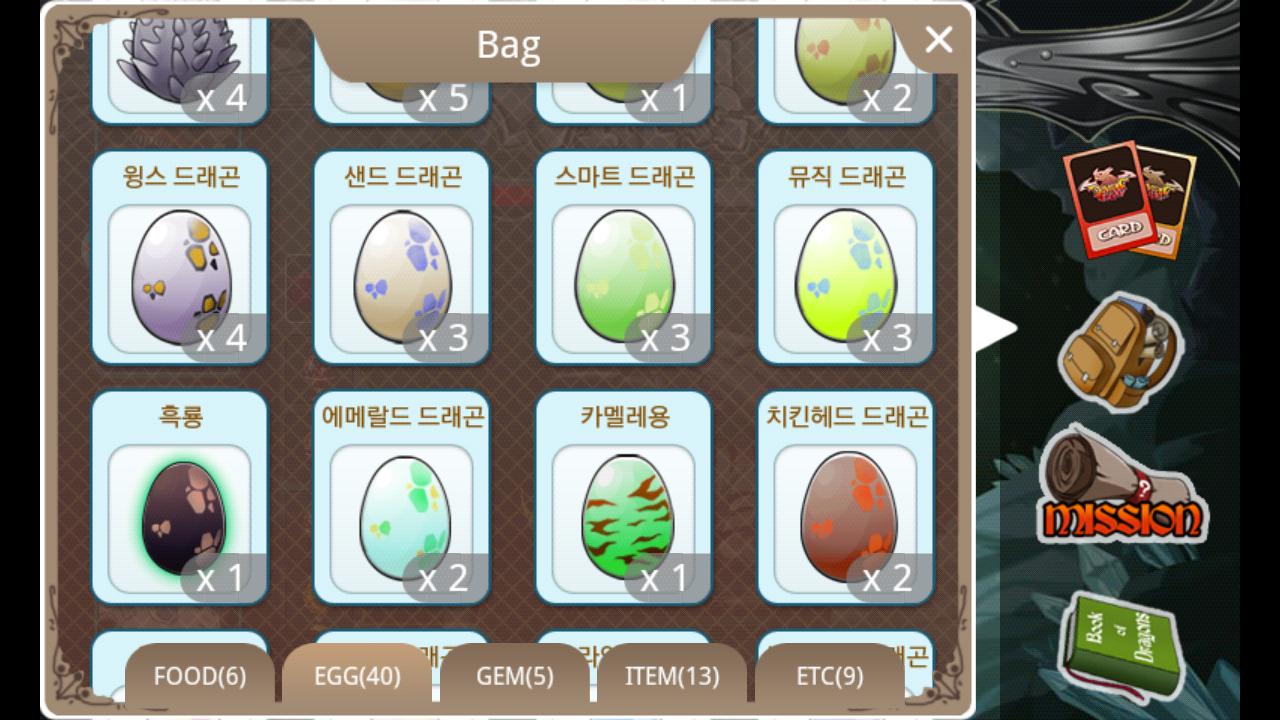Close the Bag window

point(938,40)
